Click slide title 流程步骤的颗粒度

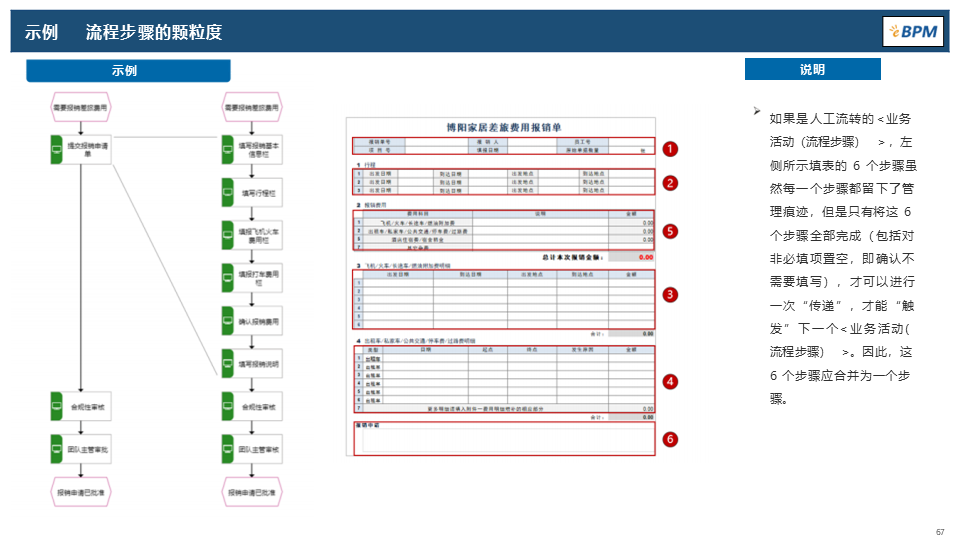tap(154, 32)
